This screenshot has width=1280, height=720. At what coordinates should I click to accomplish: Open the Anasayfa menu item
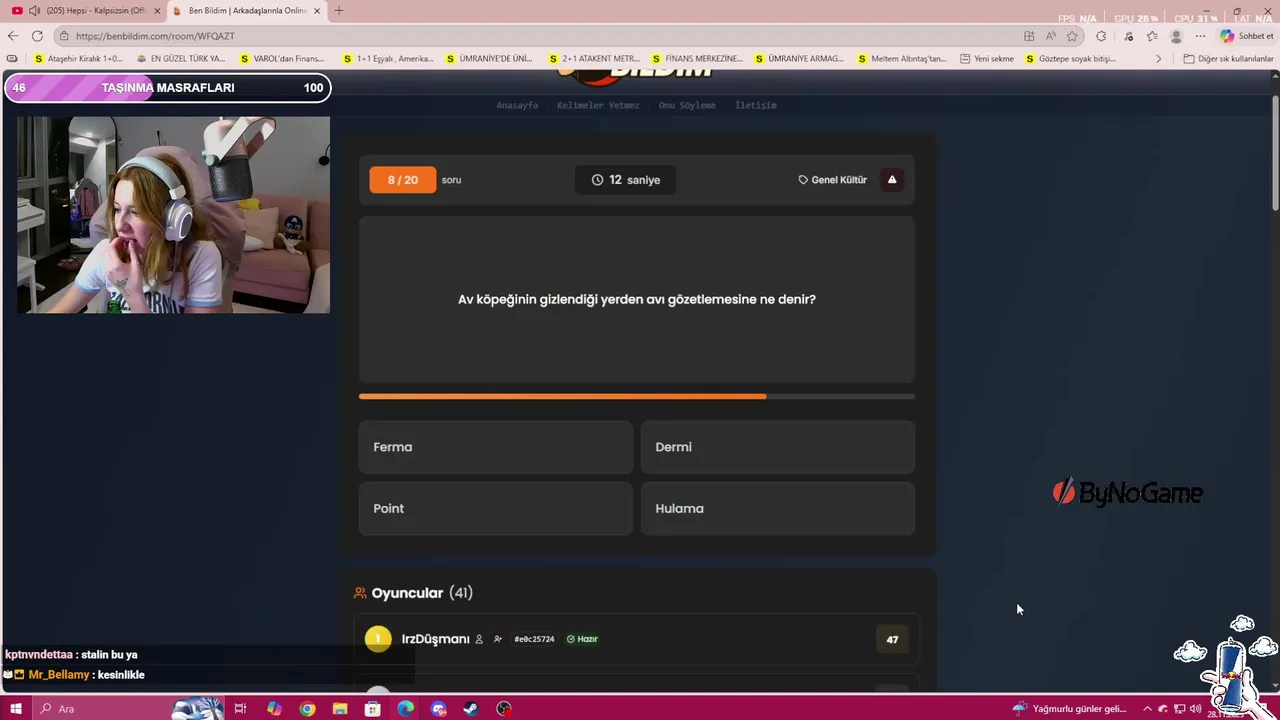pyautogui.click(x=517, y=105)
